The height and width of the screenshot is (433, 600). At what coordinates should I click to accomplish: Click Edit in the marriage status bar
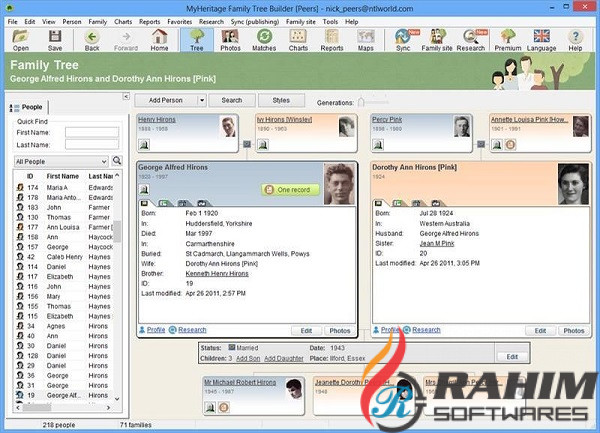coord(512,356)
